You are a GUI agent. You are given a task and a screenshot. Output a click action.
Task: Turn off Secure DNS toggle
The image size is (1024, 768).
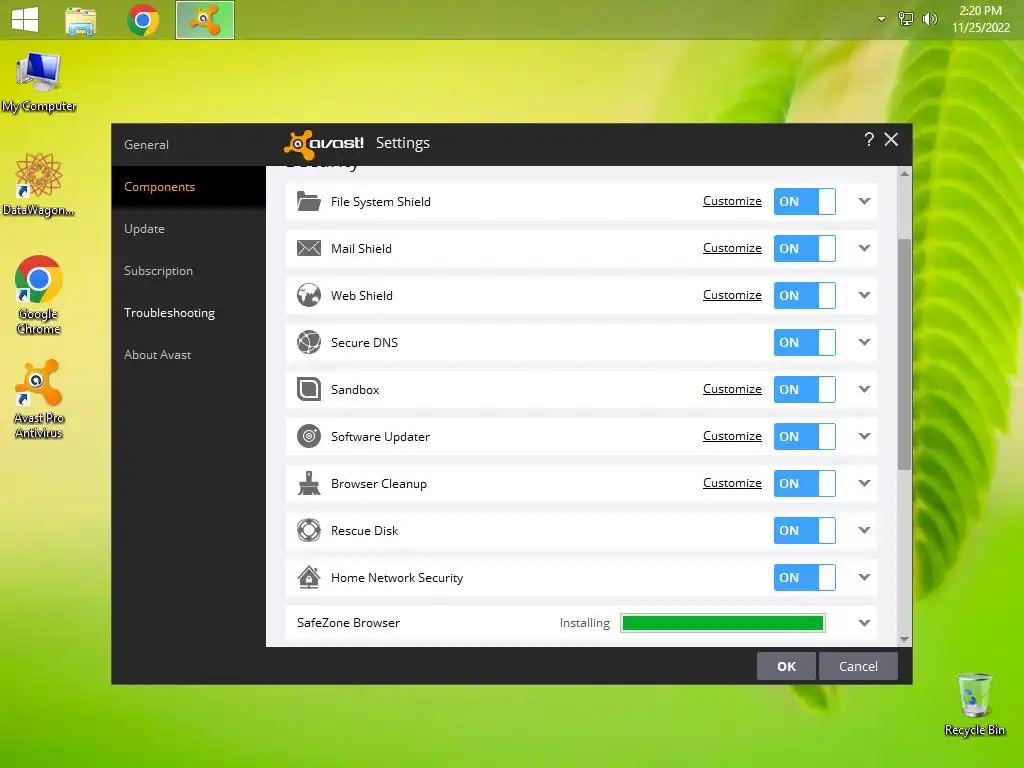tap(805, 342)
